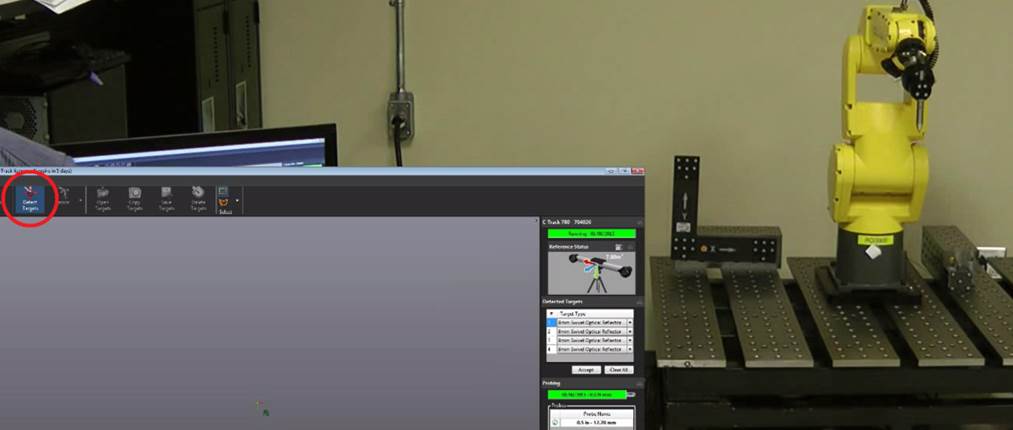
Task: Click the Clear All button
Action: point(619,370)
